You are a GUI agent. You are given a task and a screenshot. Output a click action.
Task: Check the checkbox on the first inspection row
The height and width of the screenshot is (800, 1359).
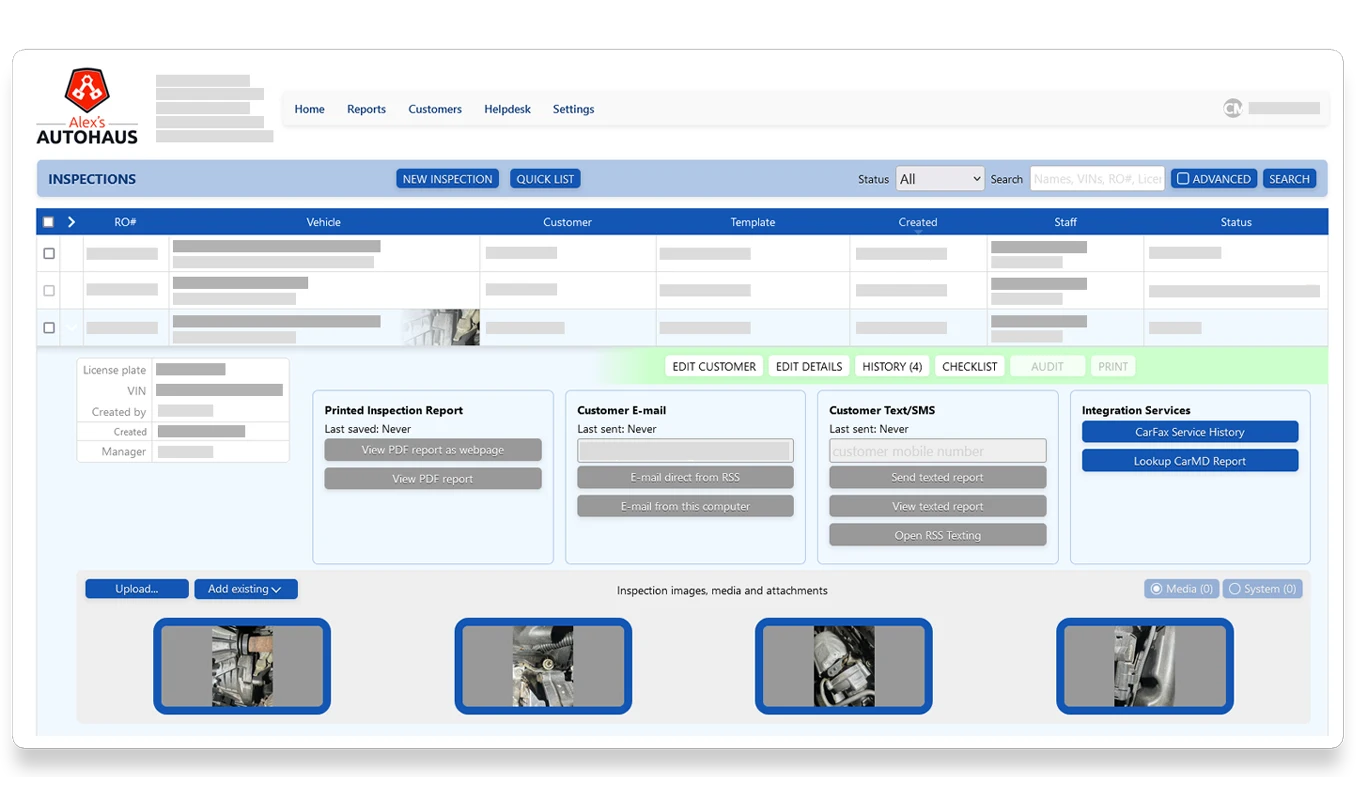[48, 253]
